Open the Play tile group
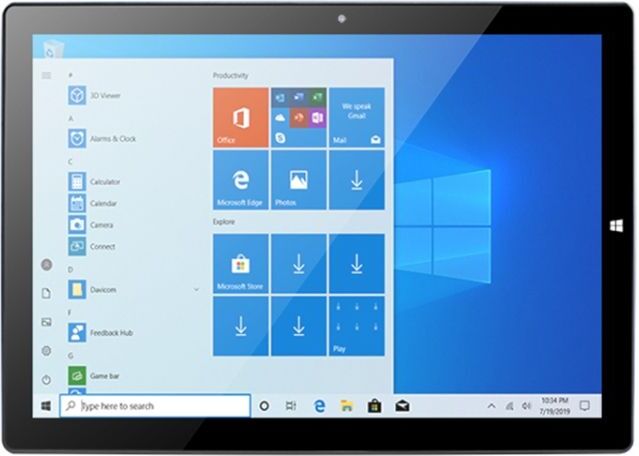Image resolution: width=639 pixels, height=456 pixels. coord(356,326)
